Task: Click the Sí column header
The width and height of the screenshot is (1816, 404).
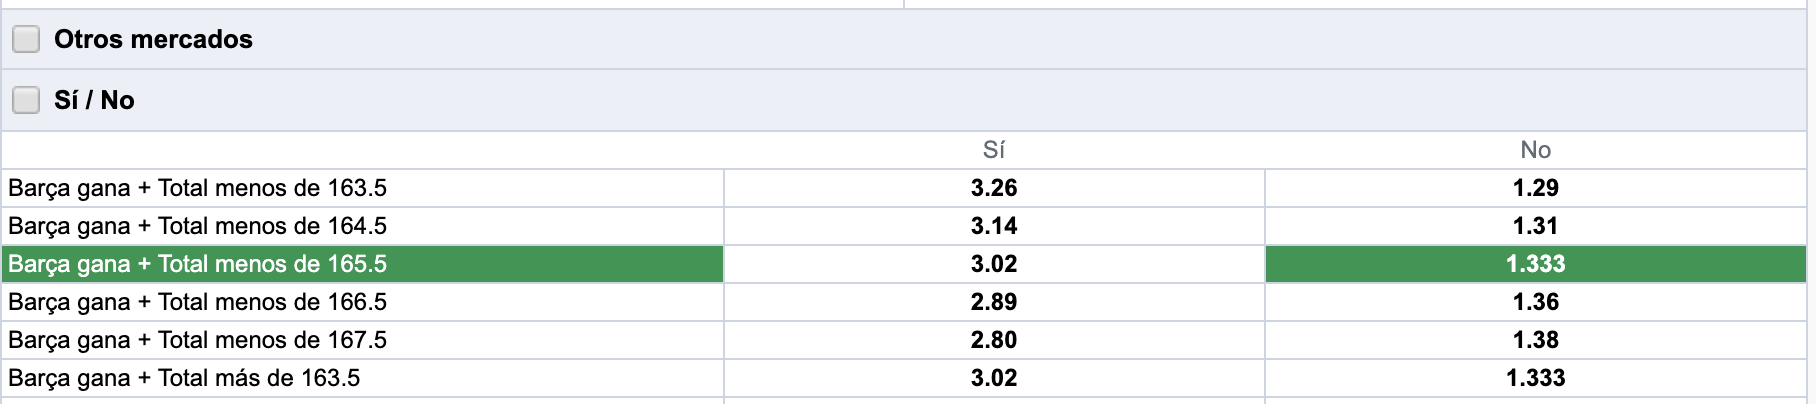Action: click(994, 150)
